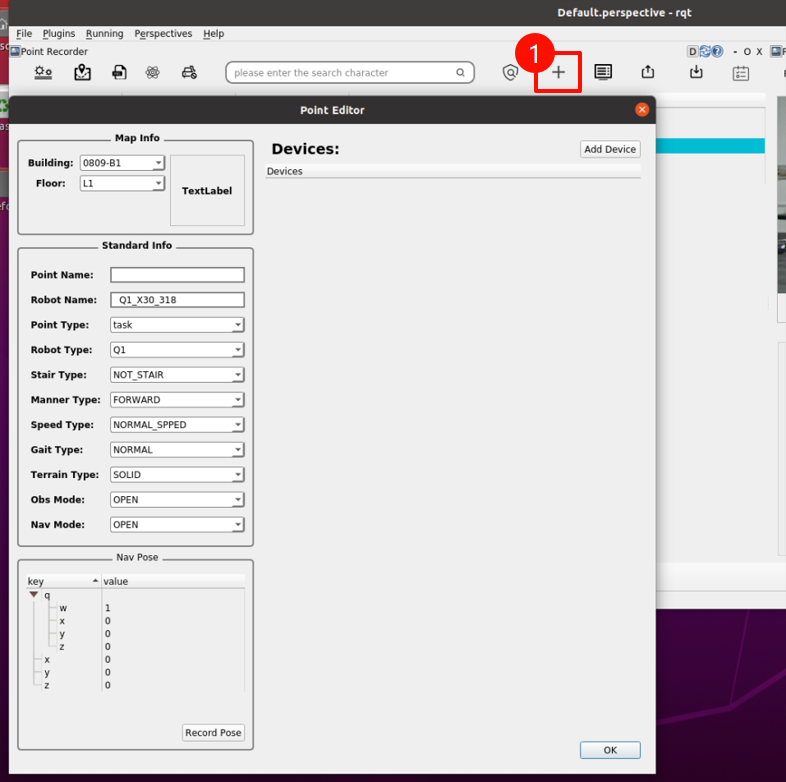Click the plus add-point toolbar icon
Image resolution: width=786 pixels, height=782 pixels.
558,72
